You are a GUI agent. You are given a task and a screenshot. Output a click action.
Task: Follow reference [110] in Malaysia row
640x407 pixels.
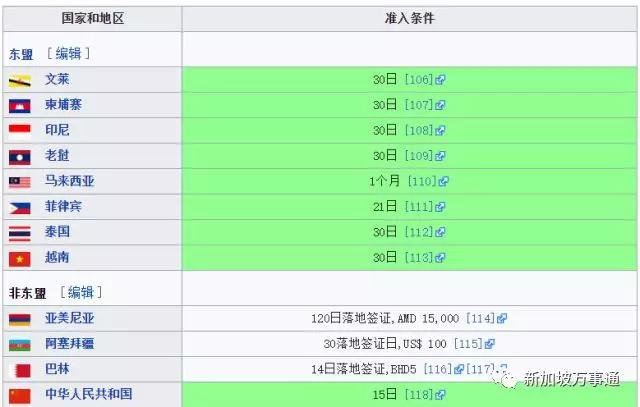[x=422, y=181]
